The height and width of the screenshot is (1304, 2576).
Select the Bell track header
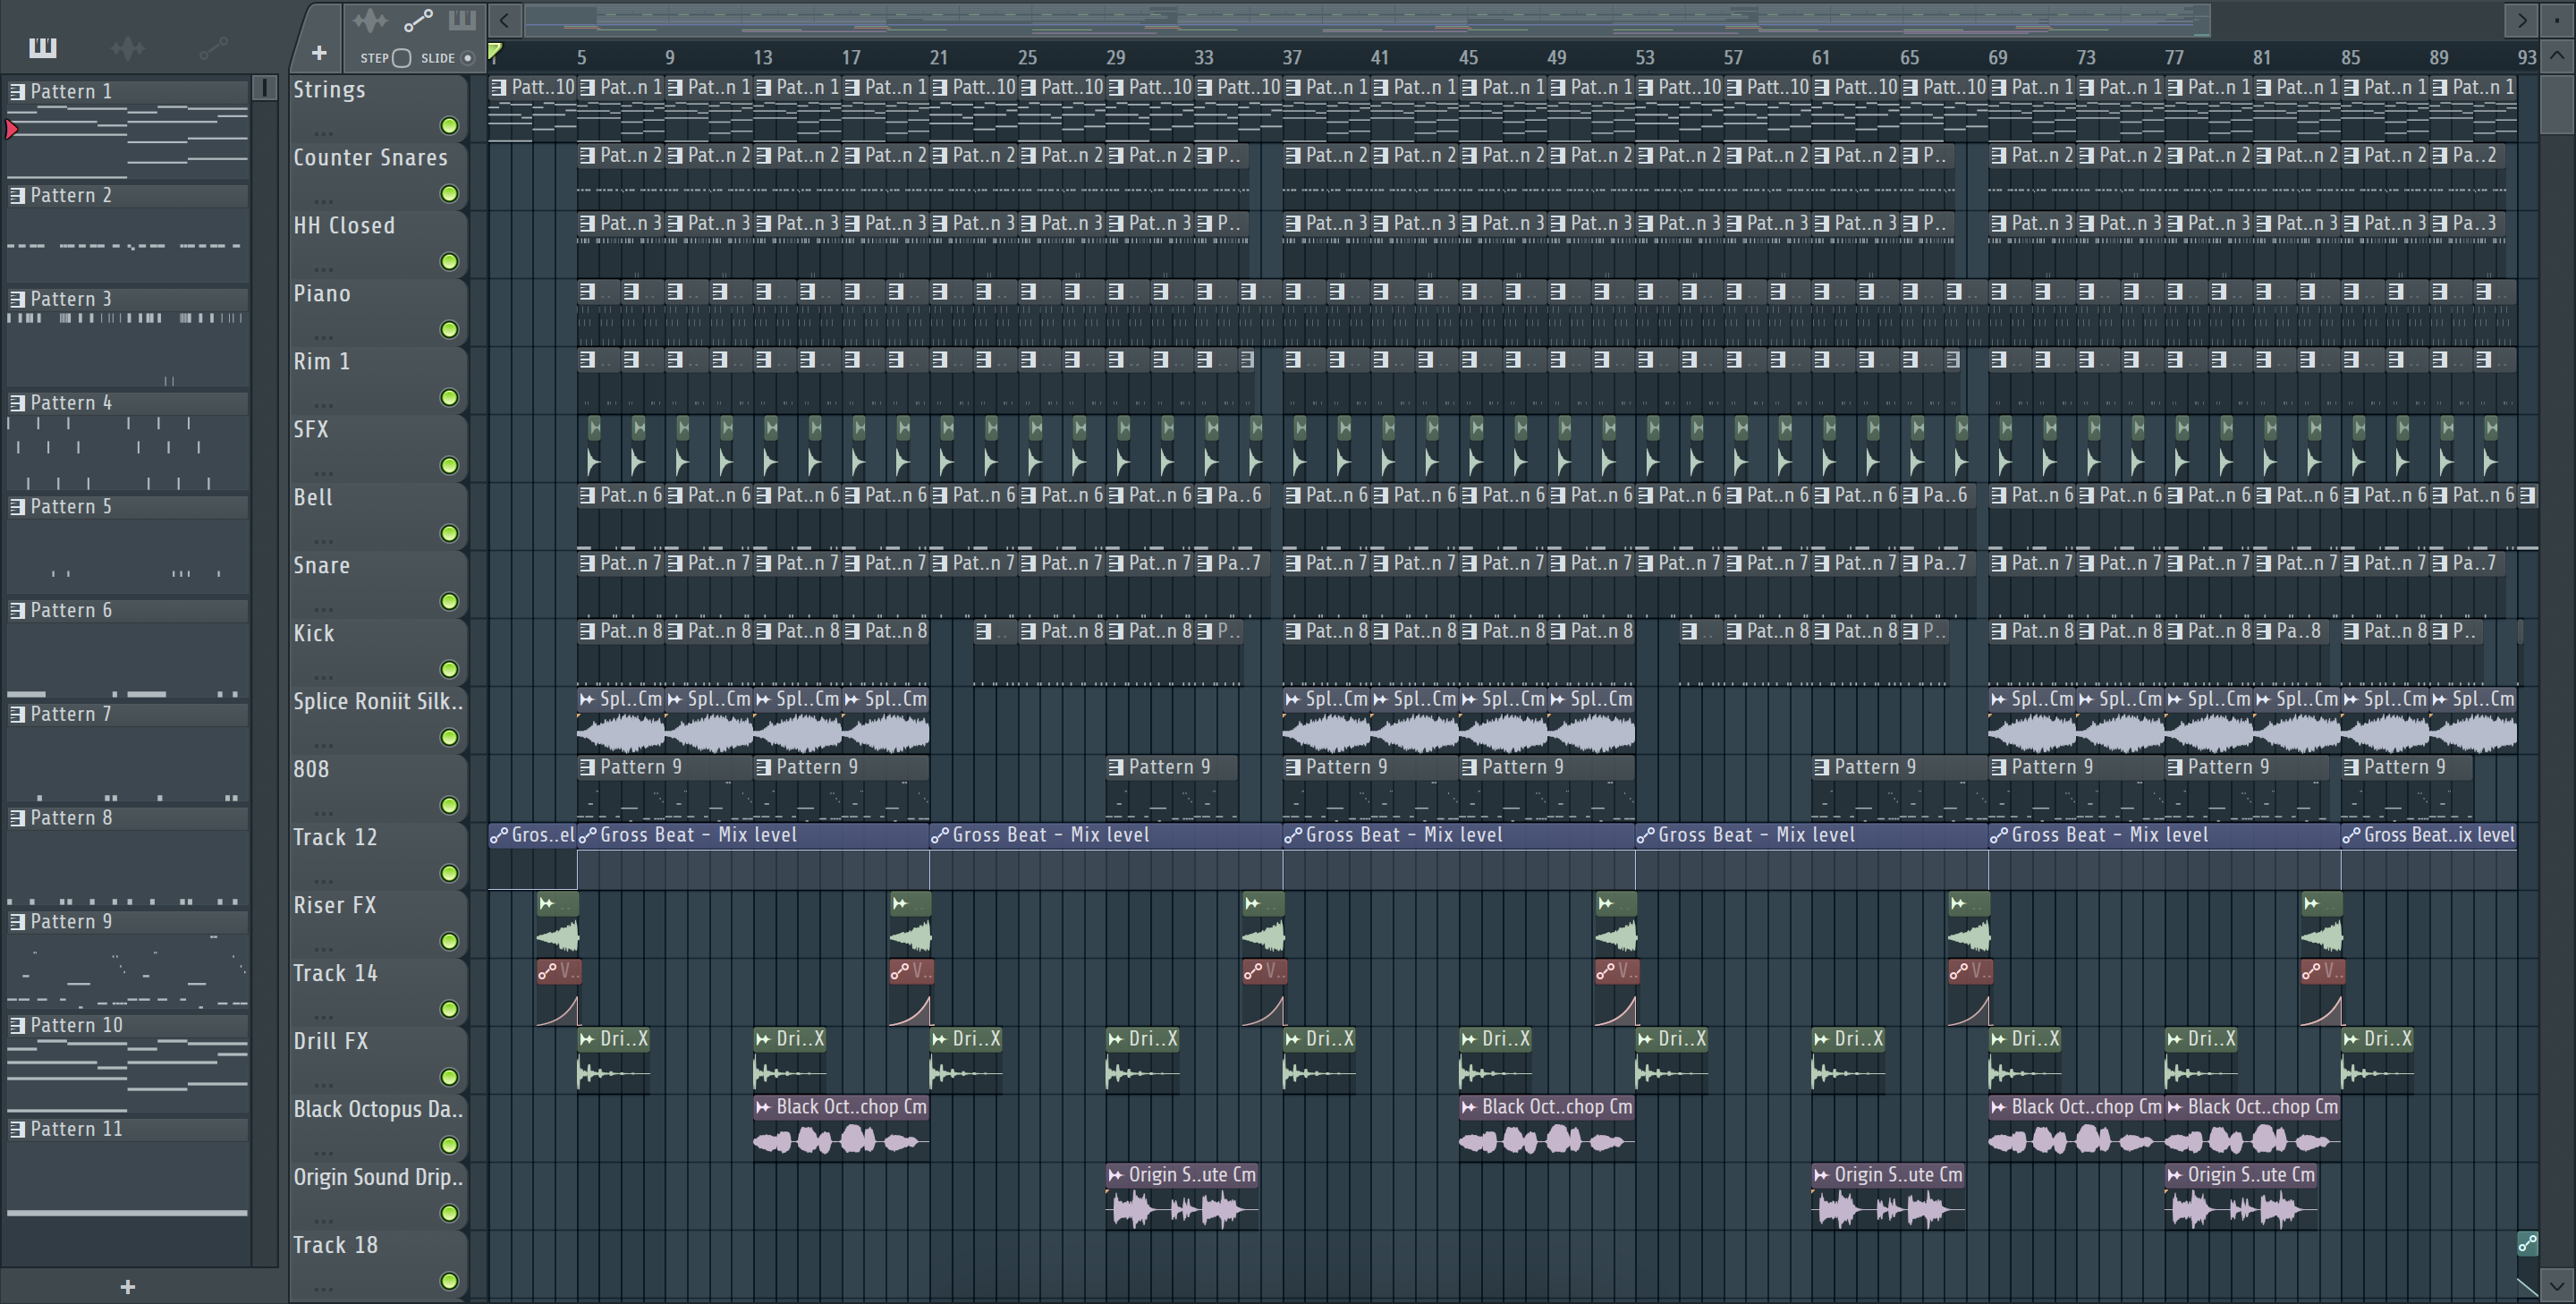click(378, 516)
